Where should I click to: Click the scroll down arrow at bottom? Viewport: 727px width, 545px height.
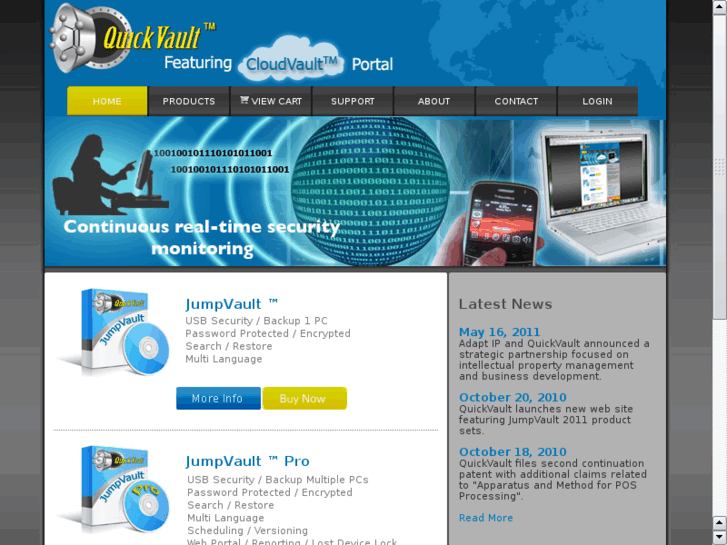click(720, 537)
